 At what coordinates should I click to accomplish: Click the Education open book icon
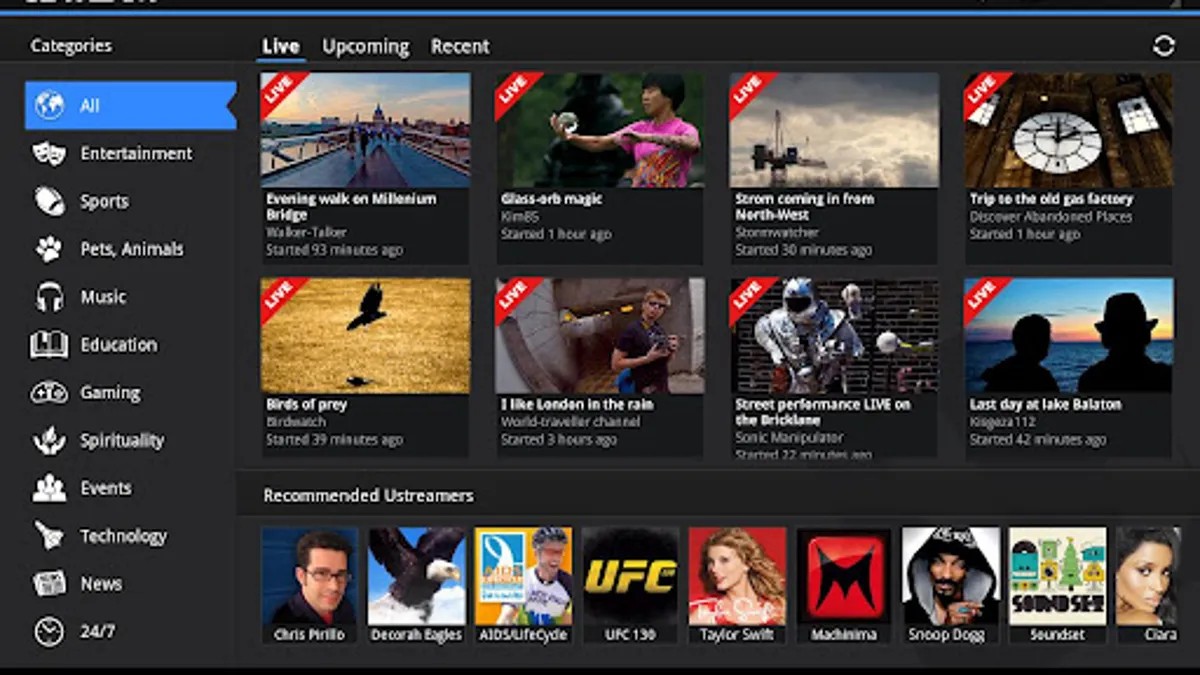point(49,345)
